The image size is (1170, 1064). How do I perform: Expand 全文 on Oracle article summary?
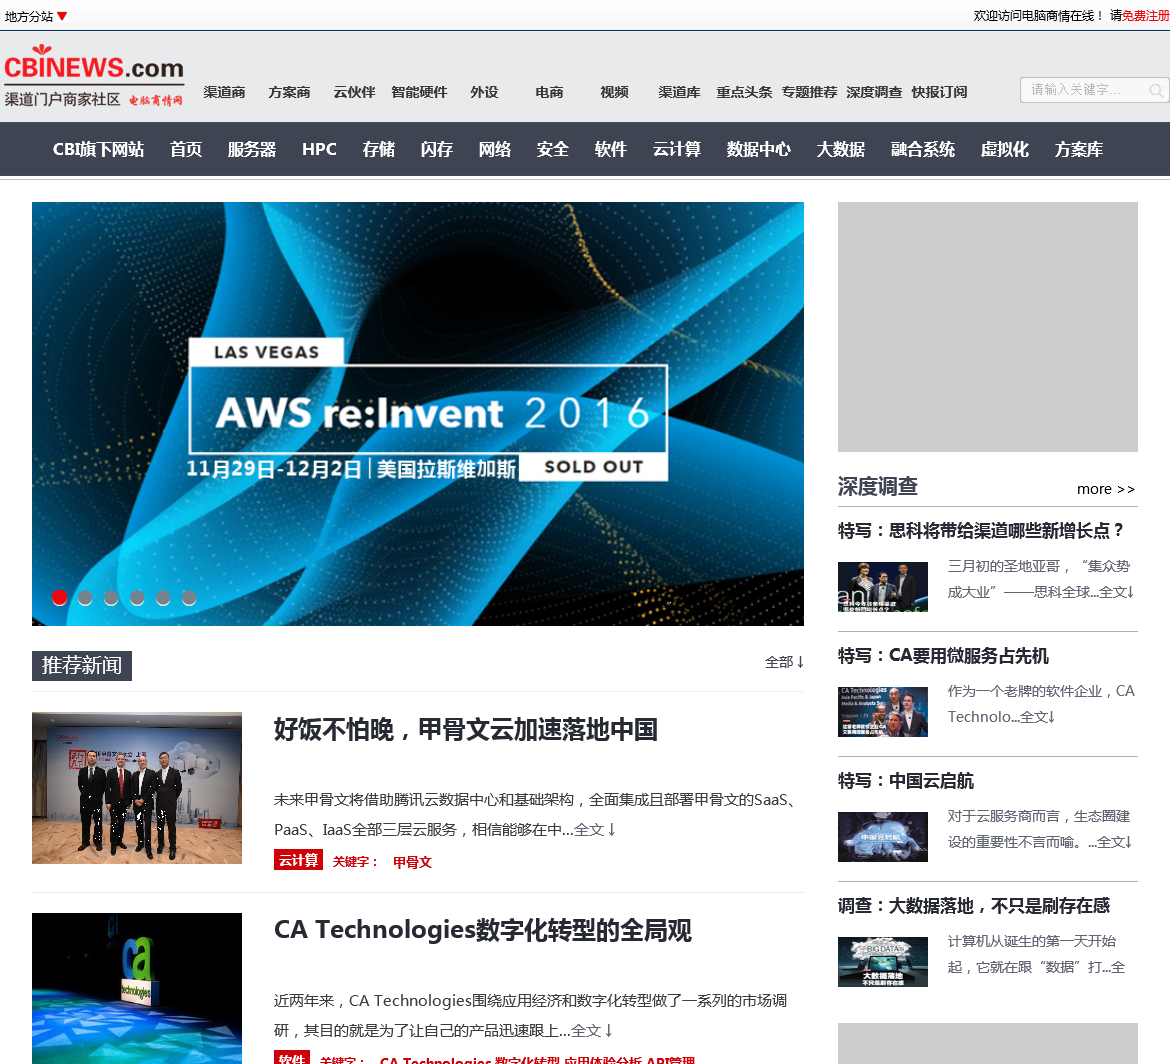point(595,830)
